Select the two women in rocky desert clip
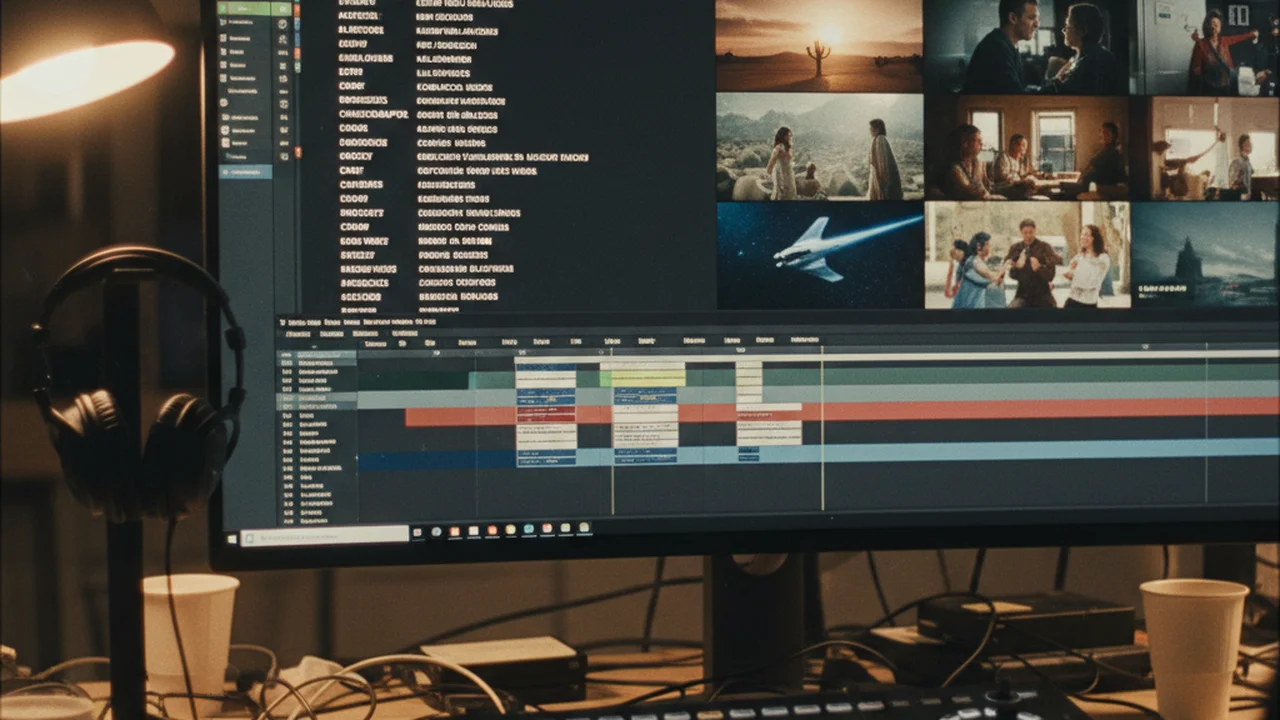Image resolution: width=1280 pixels, height=720 pixels. click(x=819, y=147)
